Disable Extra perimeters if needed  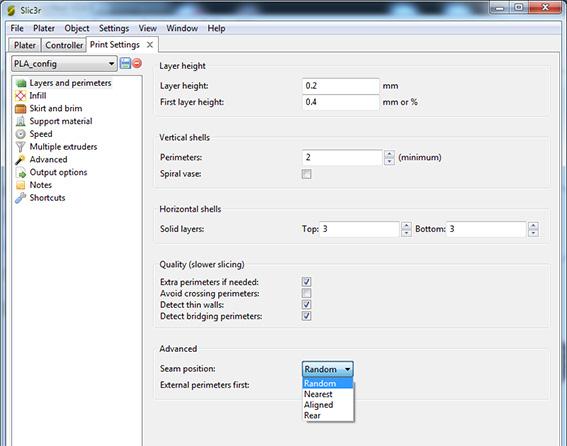click(306, 282)
